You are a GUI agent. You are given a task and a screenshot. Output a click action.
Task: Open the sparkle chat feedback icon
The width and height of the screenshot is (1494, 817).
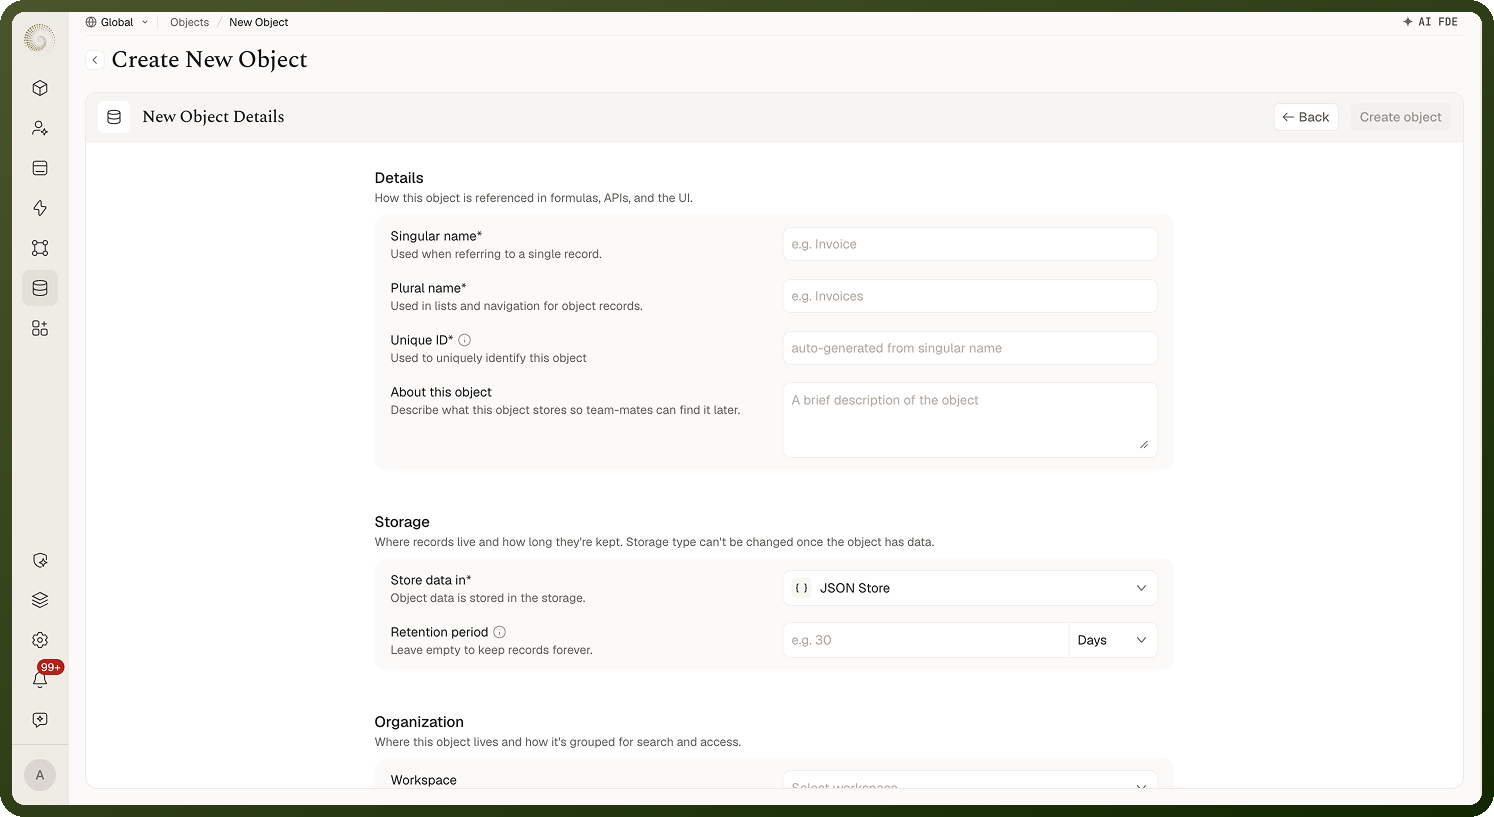40,720
